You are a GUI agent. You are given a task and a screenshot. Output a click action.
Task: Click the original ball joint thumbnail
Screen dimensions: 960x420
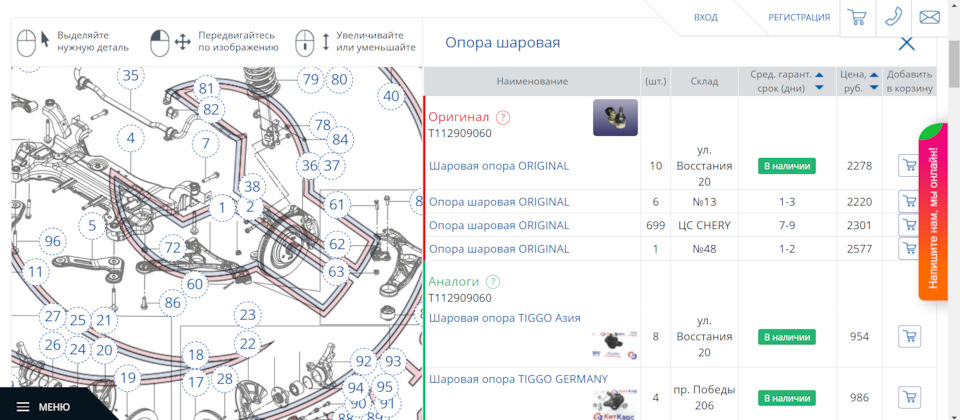coord(615,118)
